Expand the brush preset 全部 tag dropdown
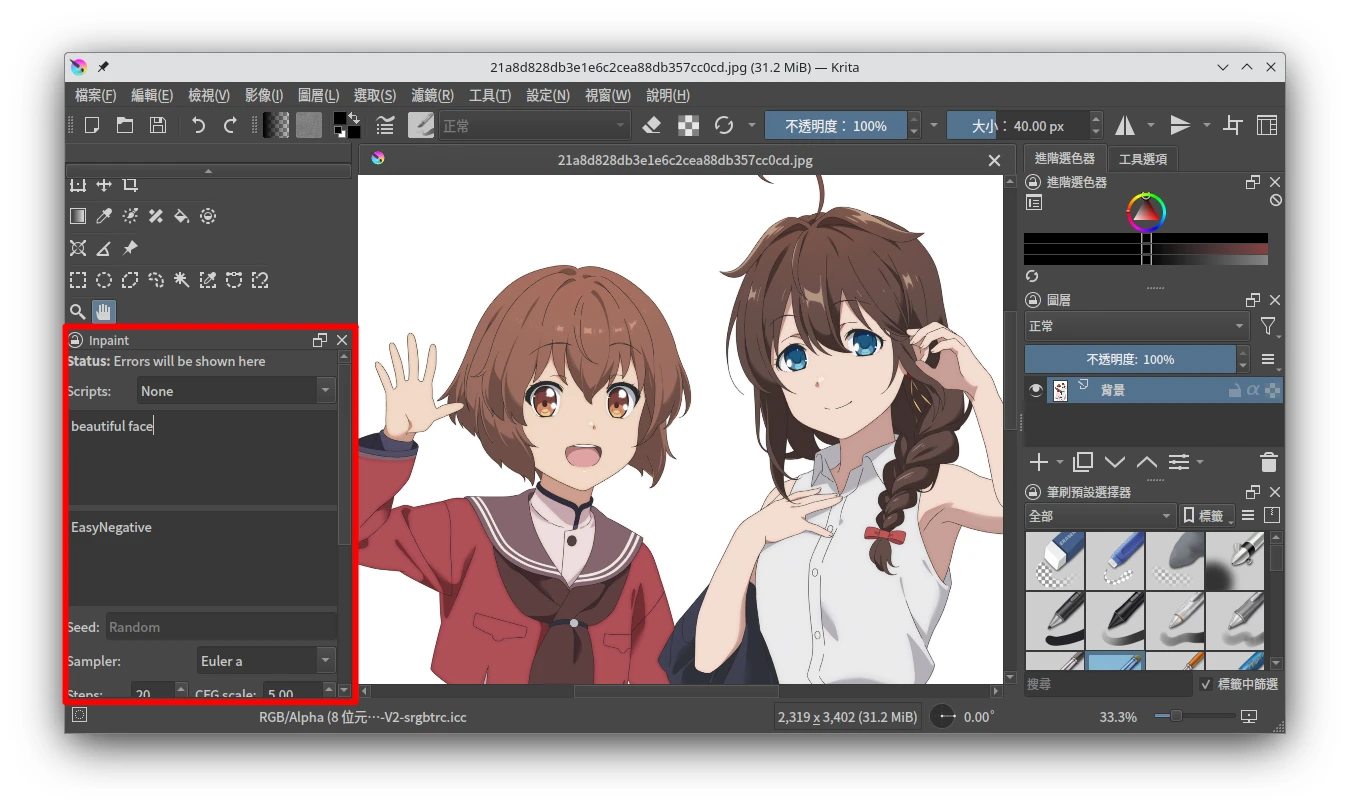This screenshot has width=1350, height=810. point(1100,516)
